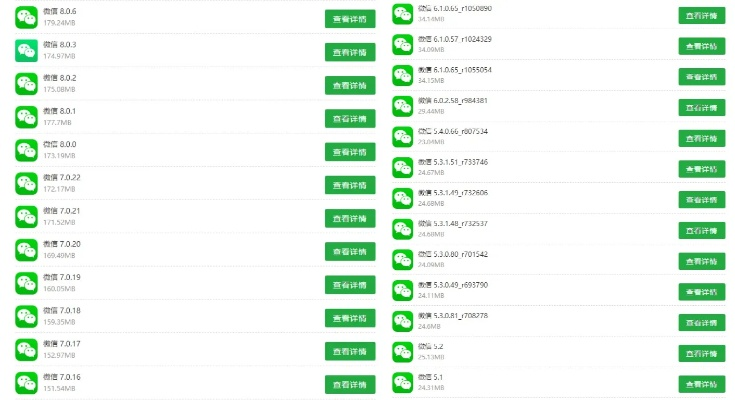This screenshot has width=735, height=400.
Task: Open the 微信 7.0.20 title link
Action: (62, 244)
